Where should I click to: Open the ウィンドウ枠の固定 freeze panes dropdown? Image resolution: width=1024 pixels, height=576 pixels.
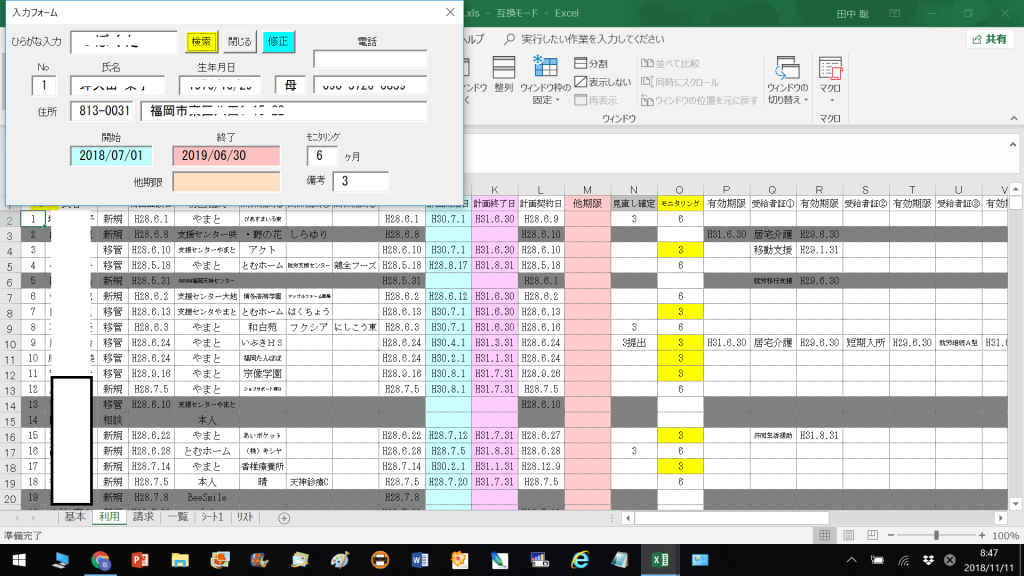(x=546, y=95)
